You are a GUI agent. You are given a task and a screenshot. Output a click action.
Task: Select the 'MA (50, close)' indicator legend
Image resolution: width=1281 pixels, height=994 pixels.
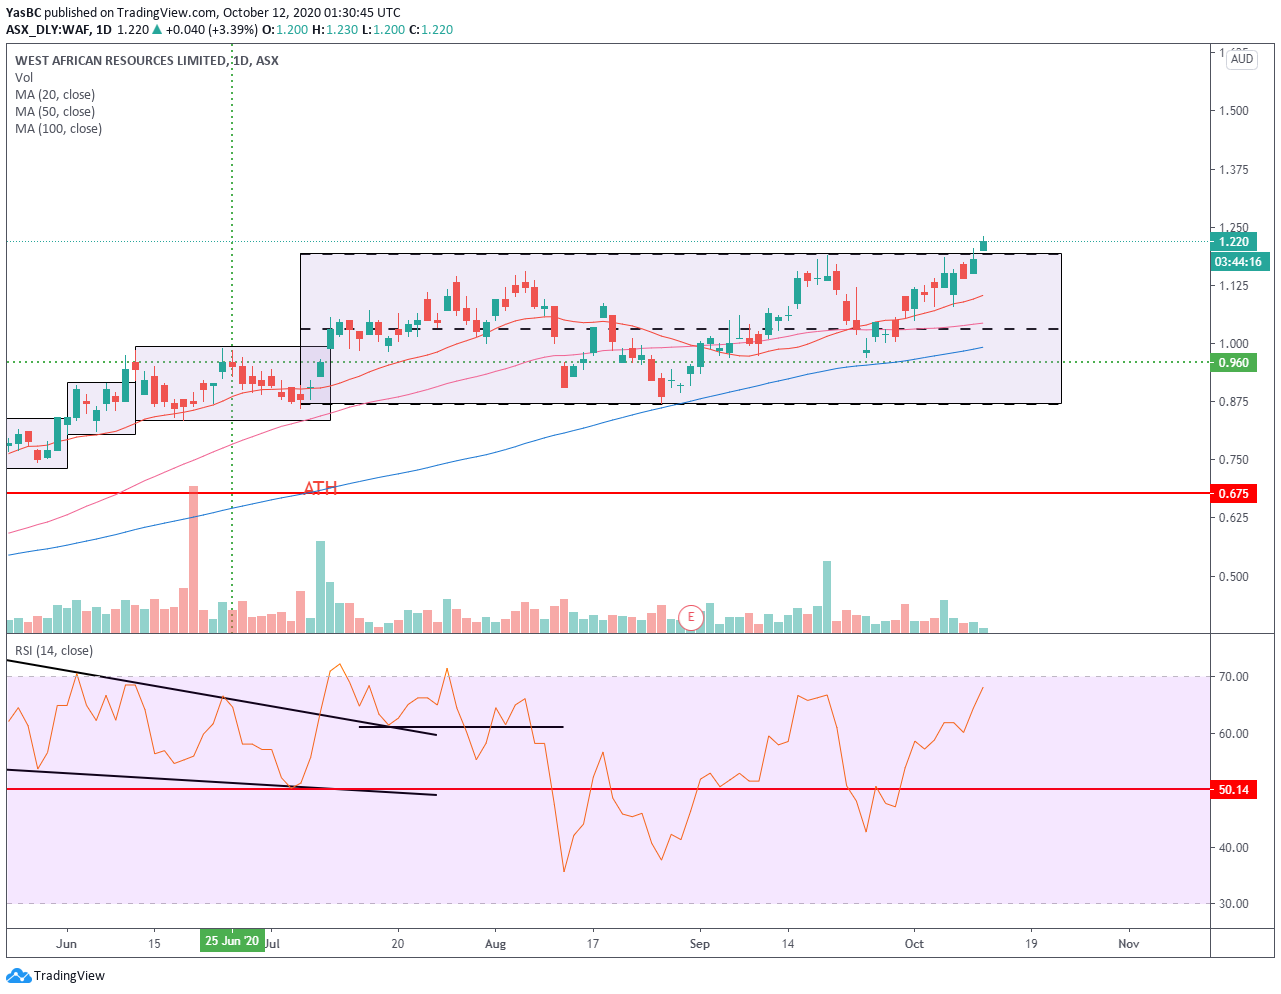pyautogui.click(x=55, y=111)
